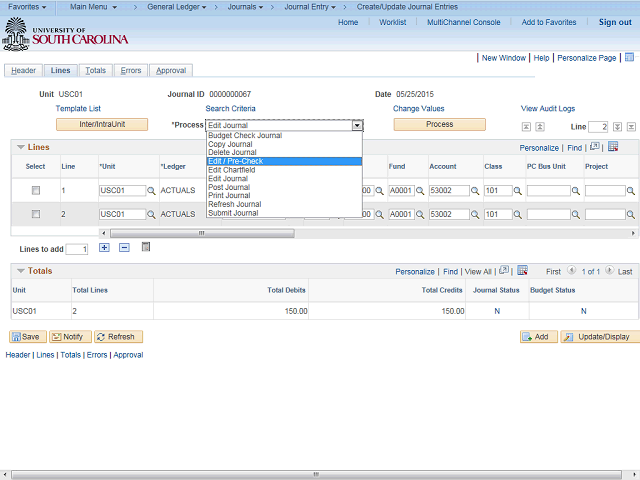640x480 pixels.
Task: Select the checkbox for line 1
Action: 36,190
